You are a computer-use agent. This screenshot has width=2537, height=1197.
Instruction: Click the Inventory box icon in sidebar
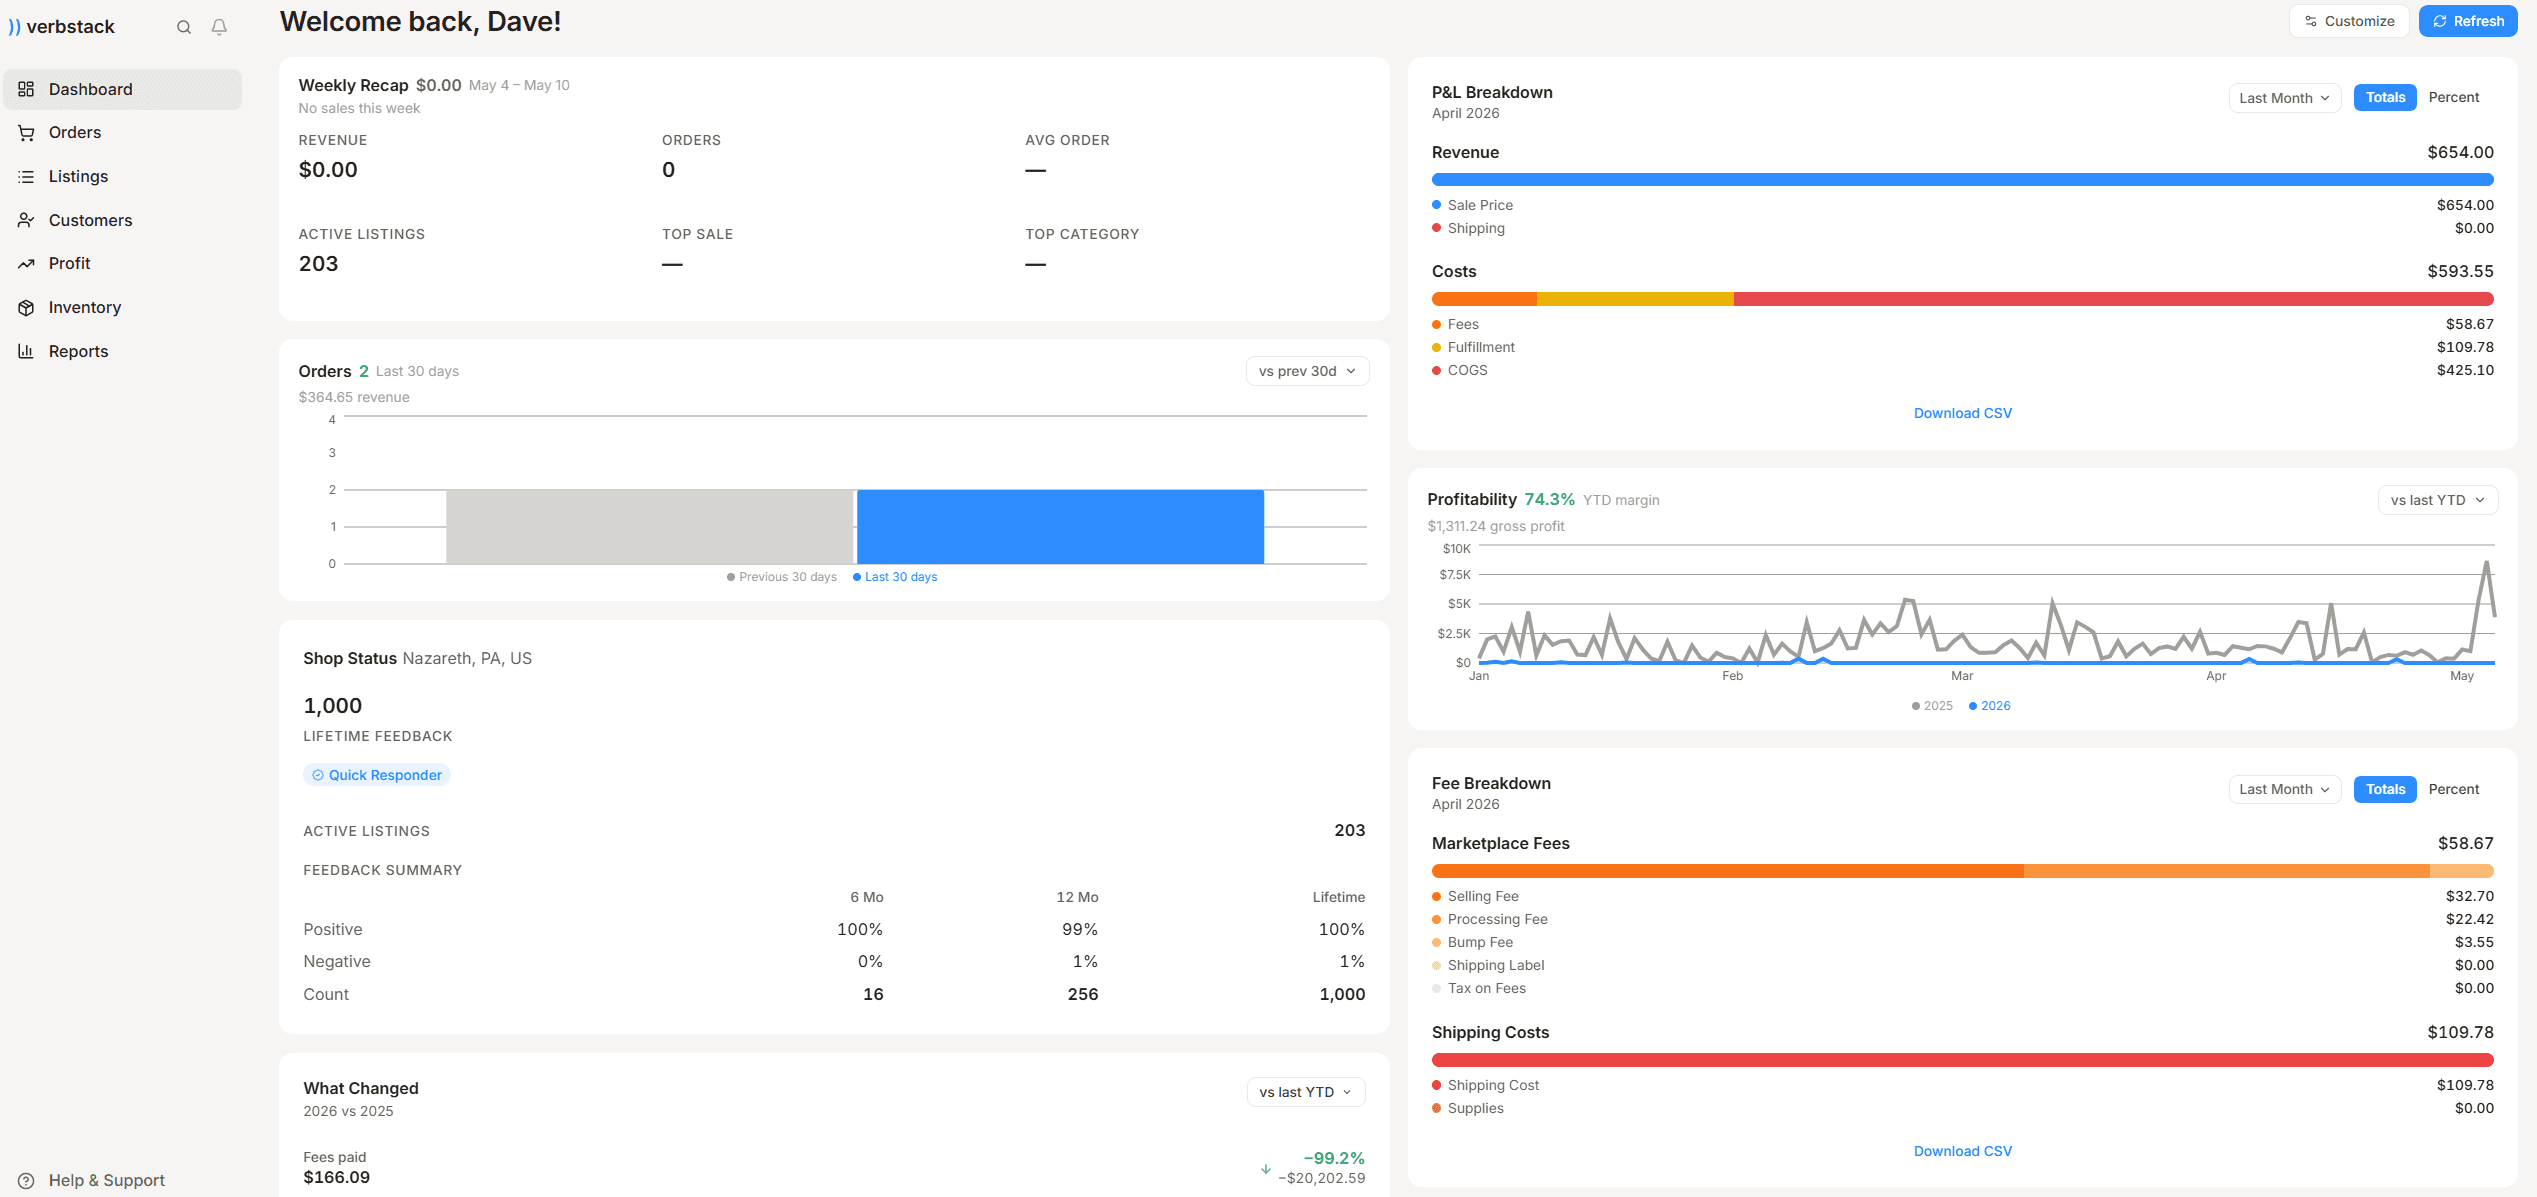pyautogui.click(x=26, y=307)
